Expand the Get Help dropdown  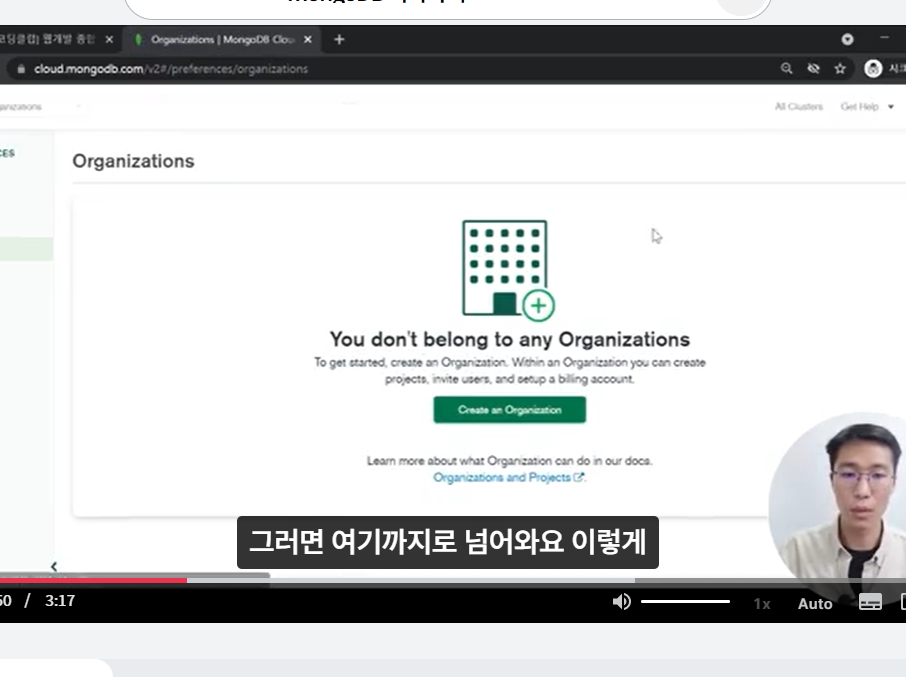(867, 106)
